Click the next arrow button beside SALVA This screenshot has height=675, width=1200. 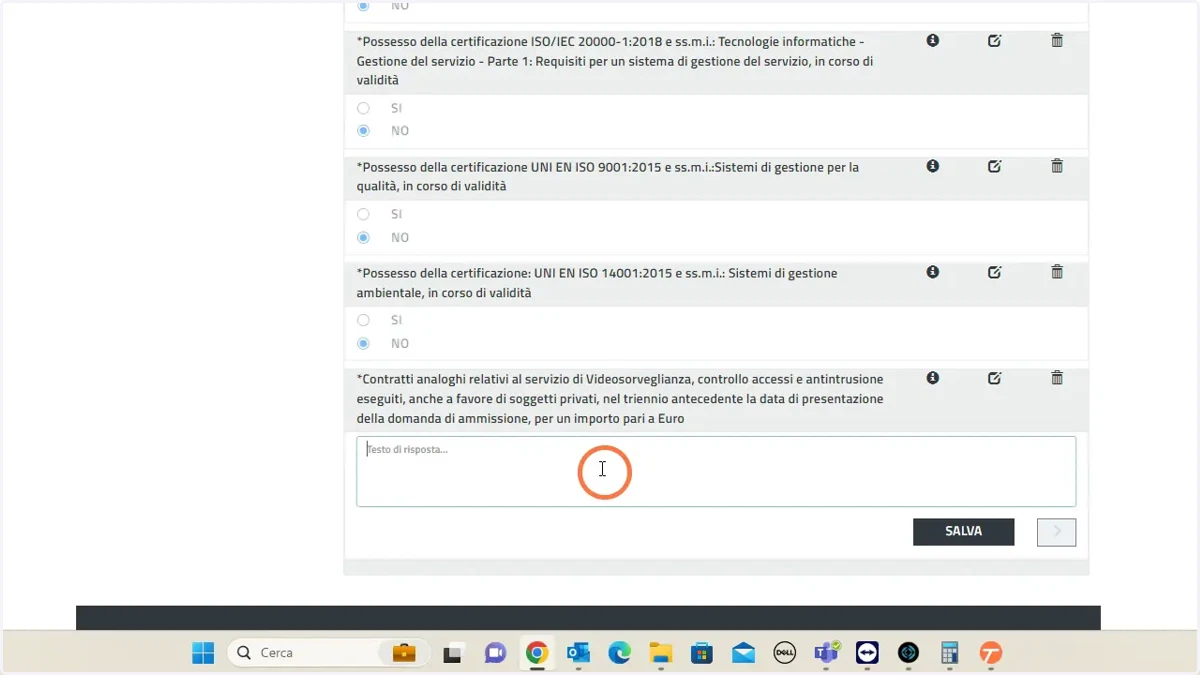[1057, 532]
